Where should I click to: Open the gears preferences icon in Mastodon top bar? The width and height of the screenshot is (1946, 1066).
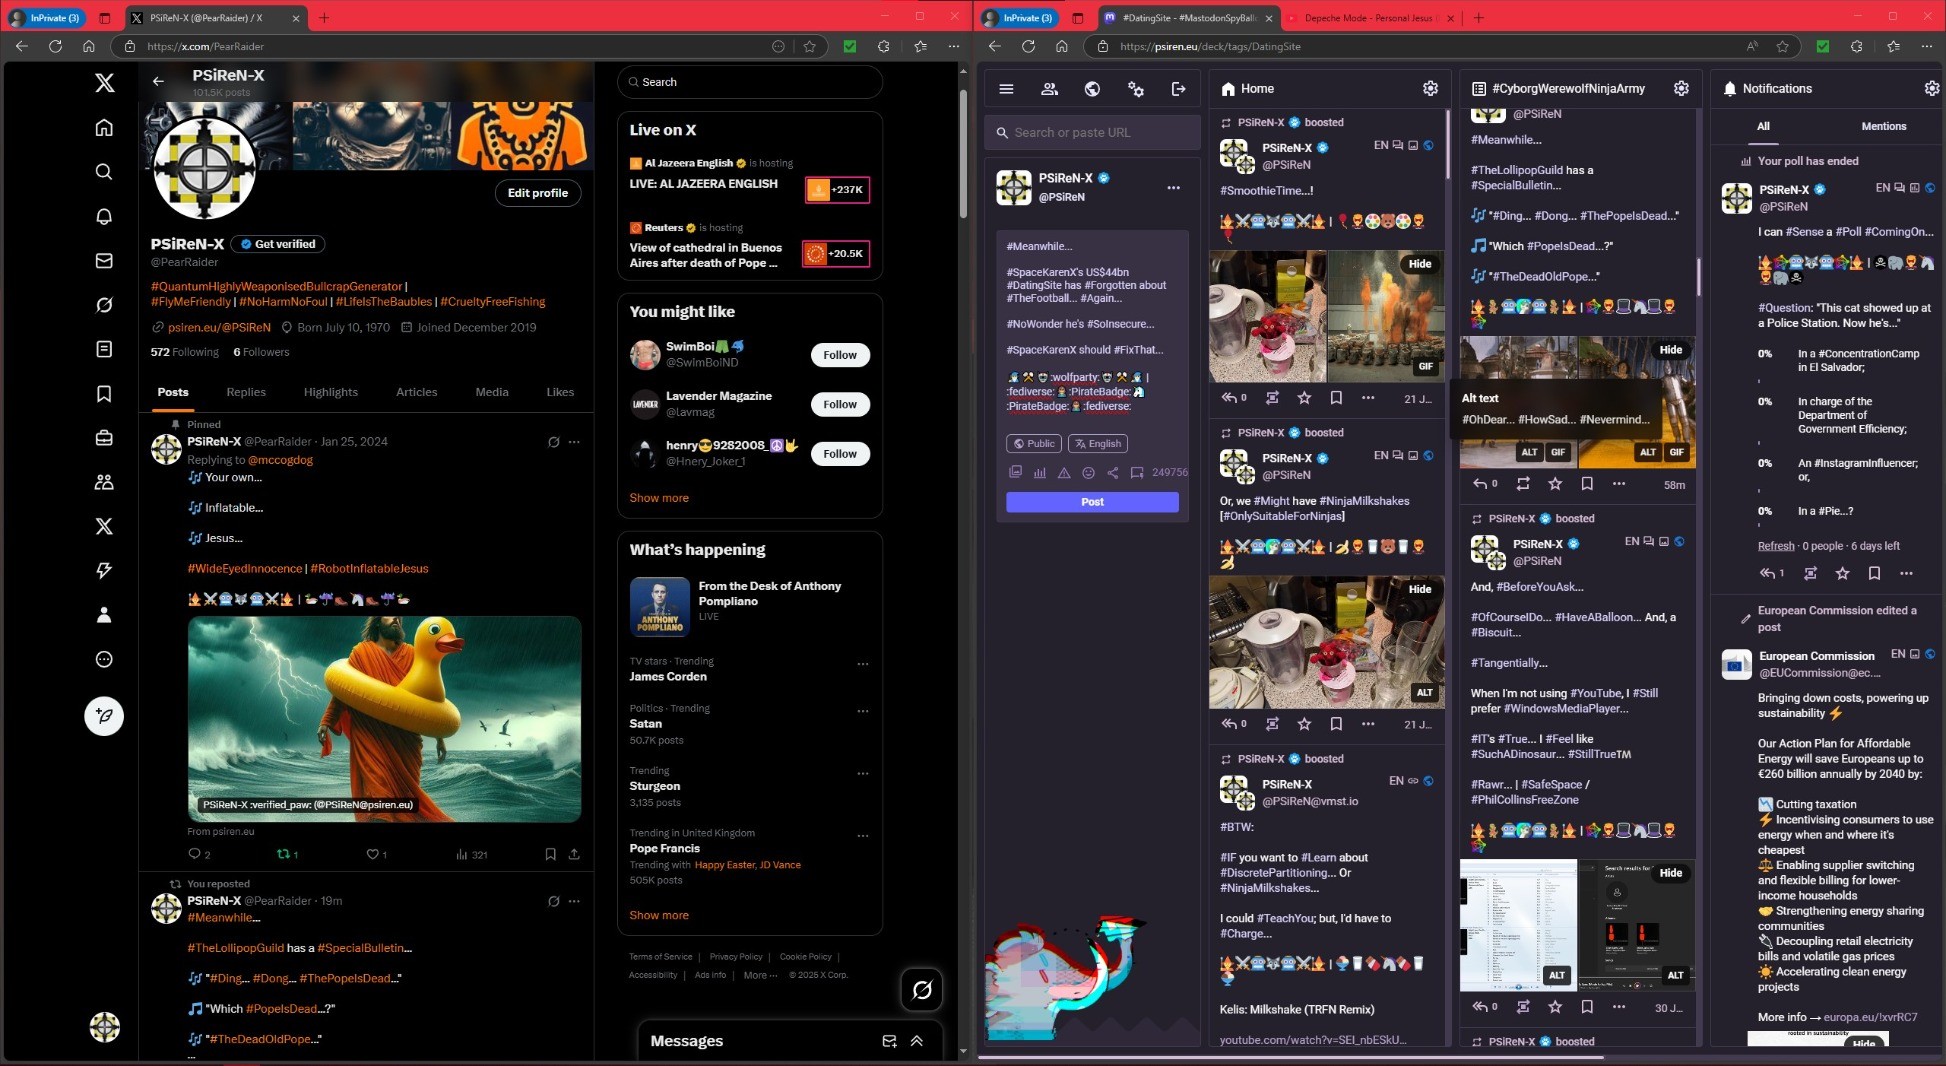(x=1135, y=89)
